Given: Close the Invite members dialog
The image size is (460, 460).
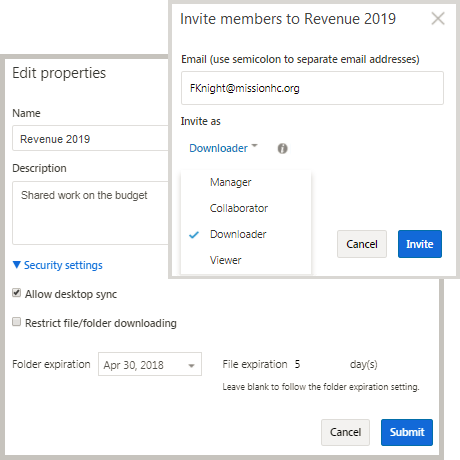Looking at the screenshot, I should click(x=438, y=18).
